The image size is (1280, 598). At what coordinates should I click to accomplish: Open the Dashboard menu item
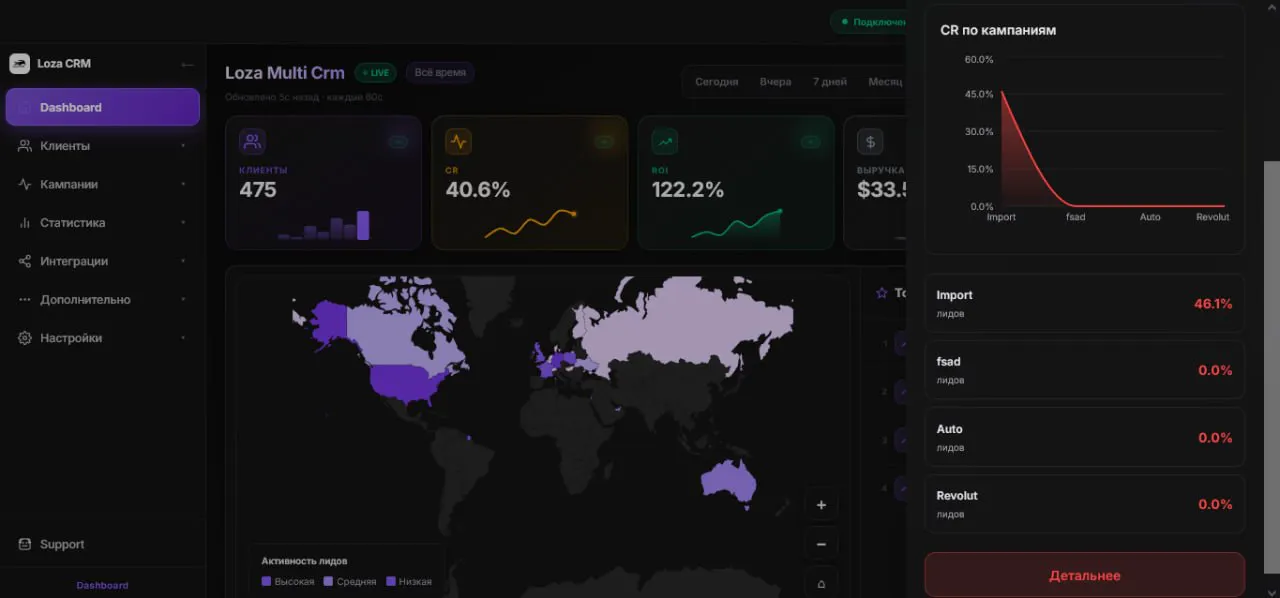pyautogui.click(x=103, y=107)
